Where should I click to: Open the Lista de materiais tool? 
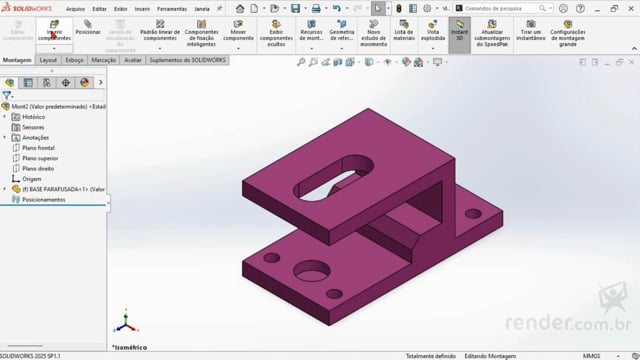(x=404, y=30)
